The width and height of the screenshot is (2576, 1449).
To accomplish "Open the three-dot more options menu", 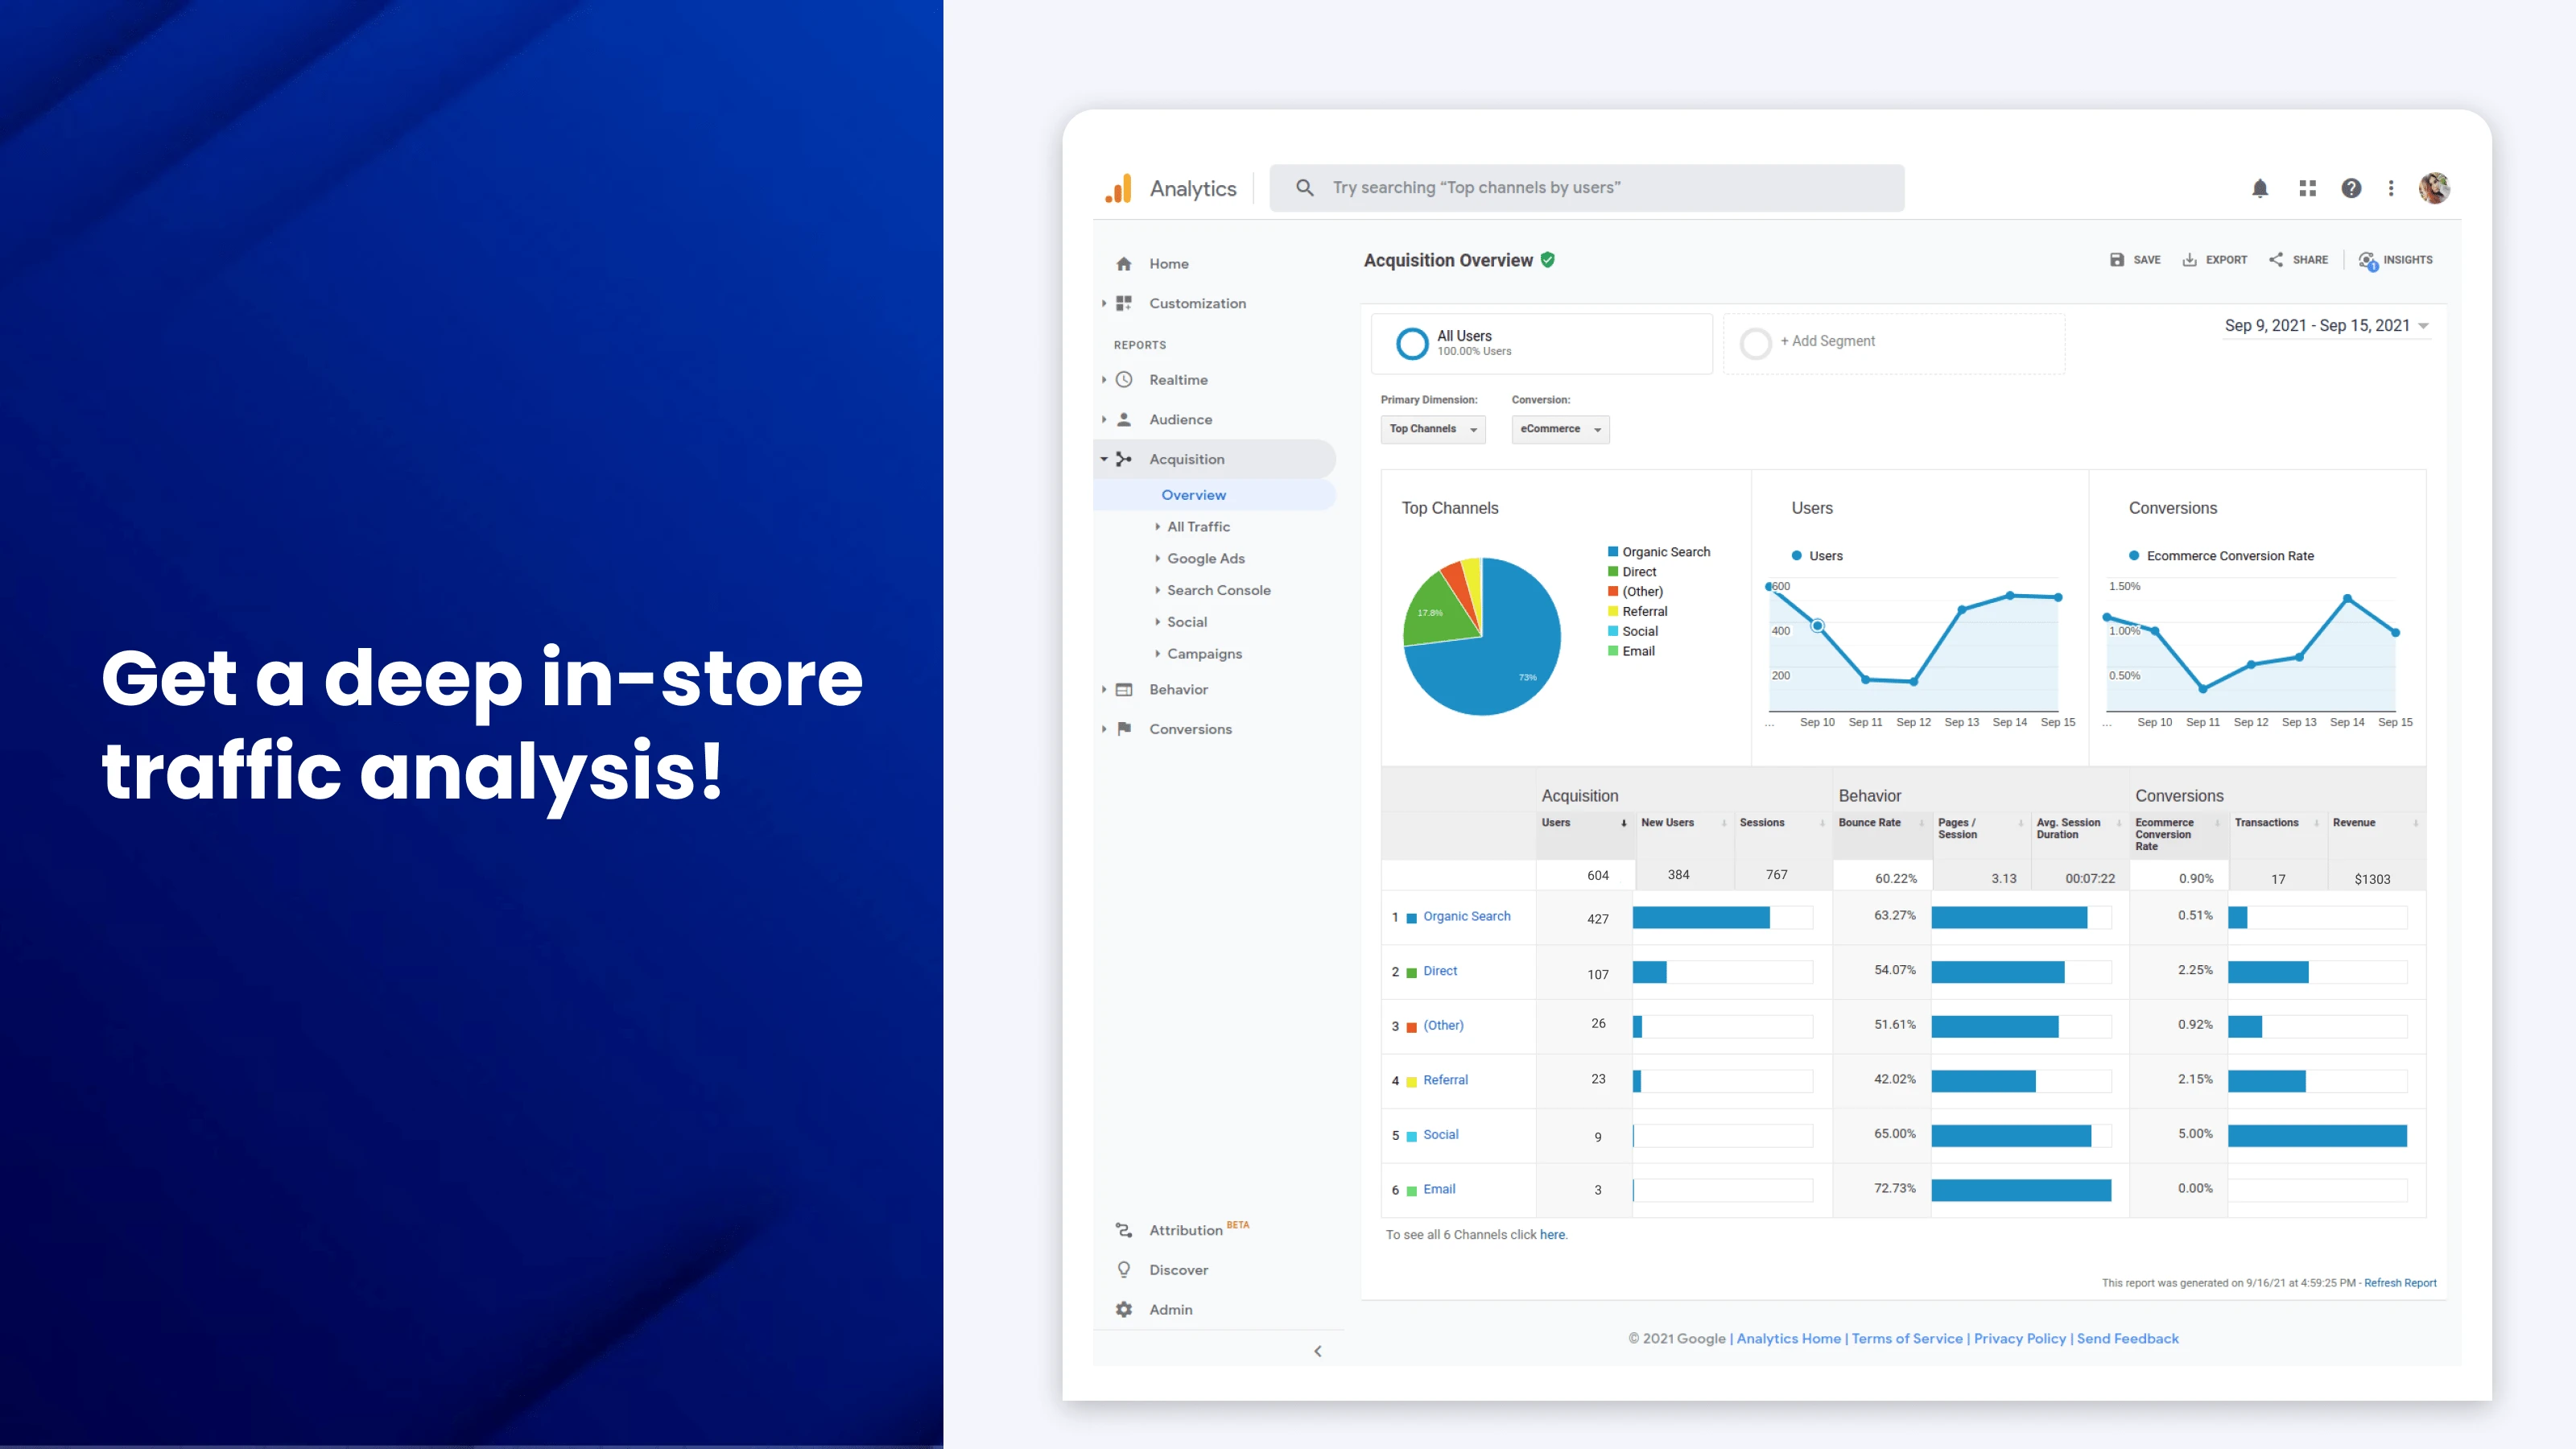I will [2391, 188].
